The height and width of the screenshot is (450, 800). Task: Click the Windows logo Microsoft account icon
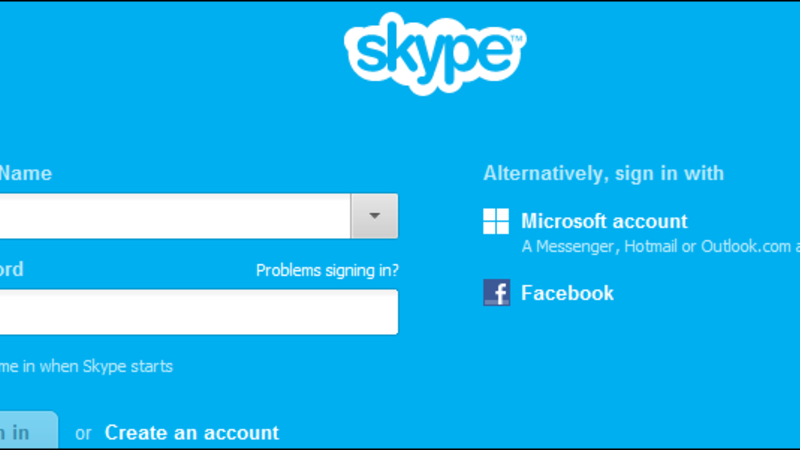496,221
